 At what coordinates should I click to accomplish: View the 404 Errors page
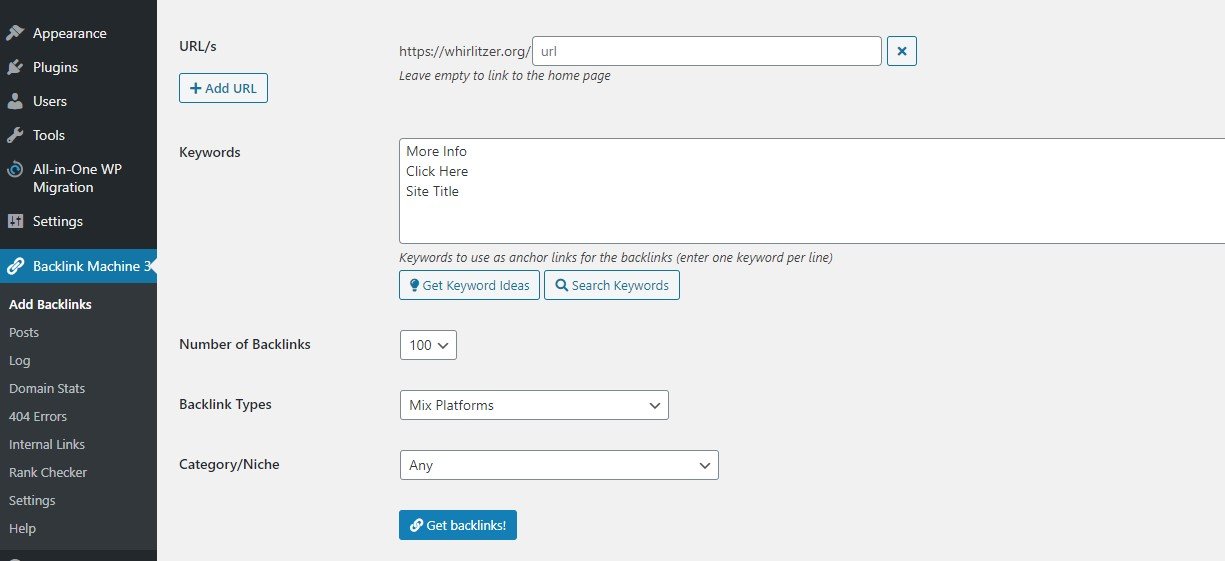38,416
